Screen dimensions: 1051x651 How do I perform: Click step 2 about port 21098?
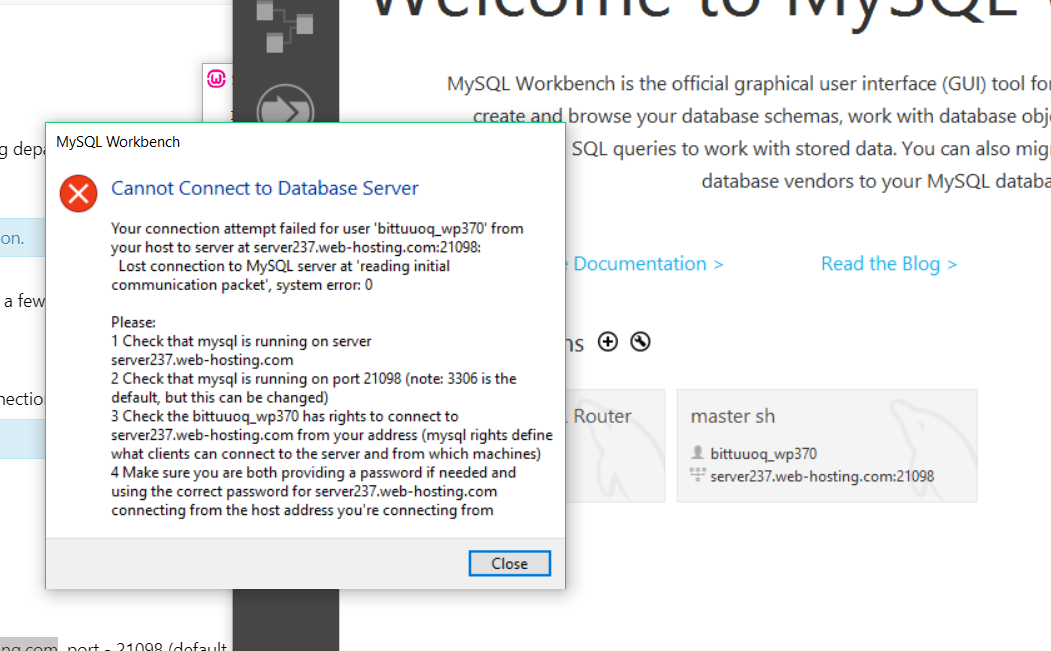click(x=314, y=388)
